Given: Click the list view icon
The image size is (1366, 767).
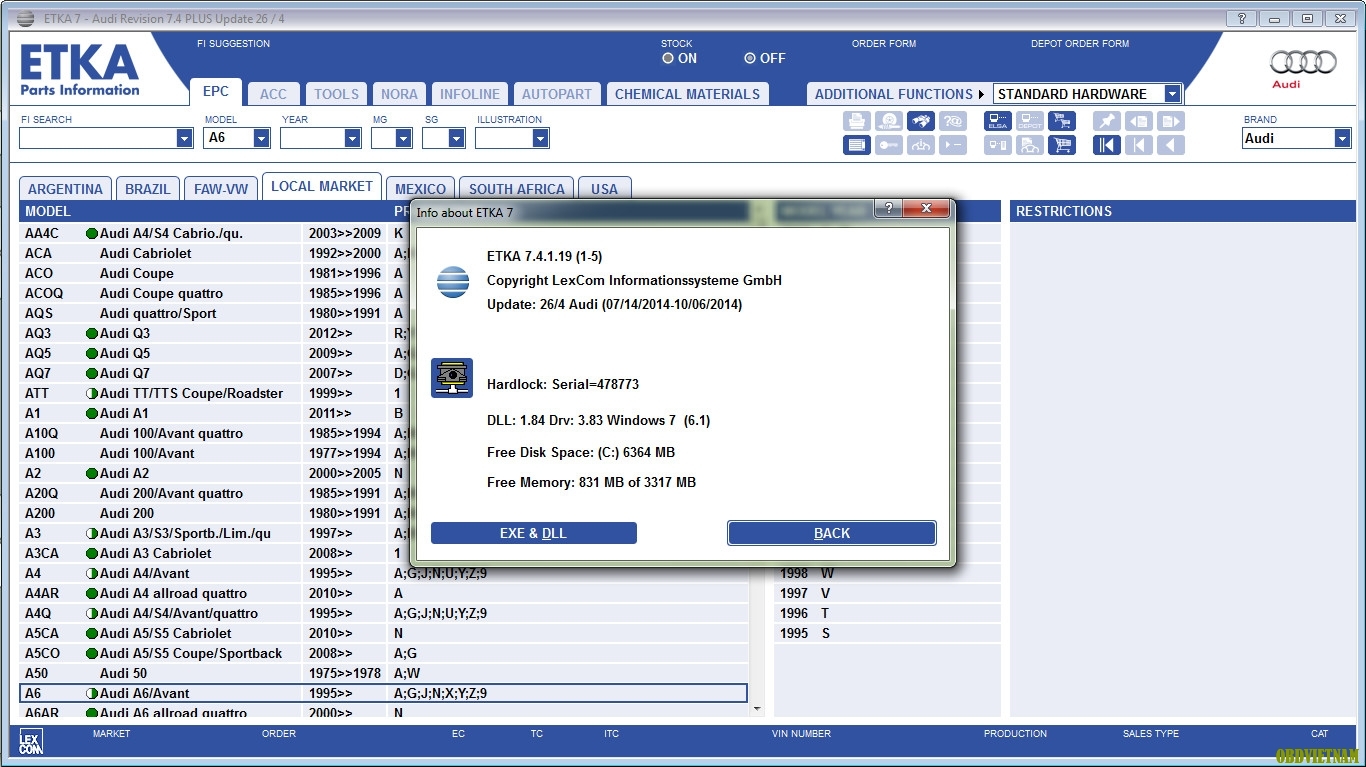Looking at the screenshot, I should (857, 145).
